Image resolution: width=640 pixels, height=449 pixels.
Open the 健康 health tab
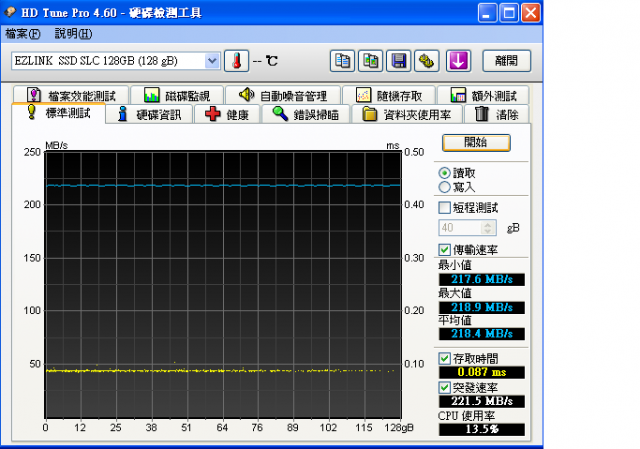[227, 114]
